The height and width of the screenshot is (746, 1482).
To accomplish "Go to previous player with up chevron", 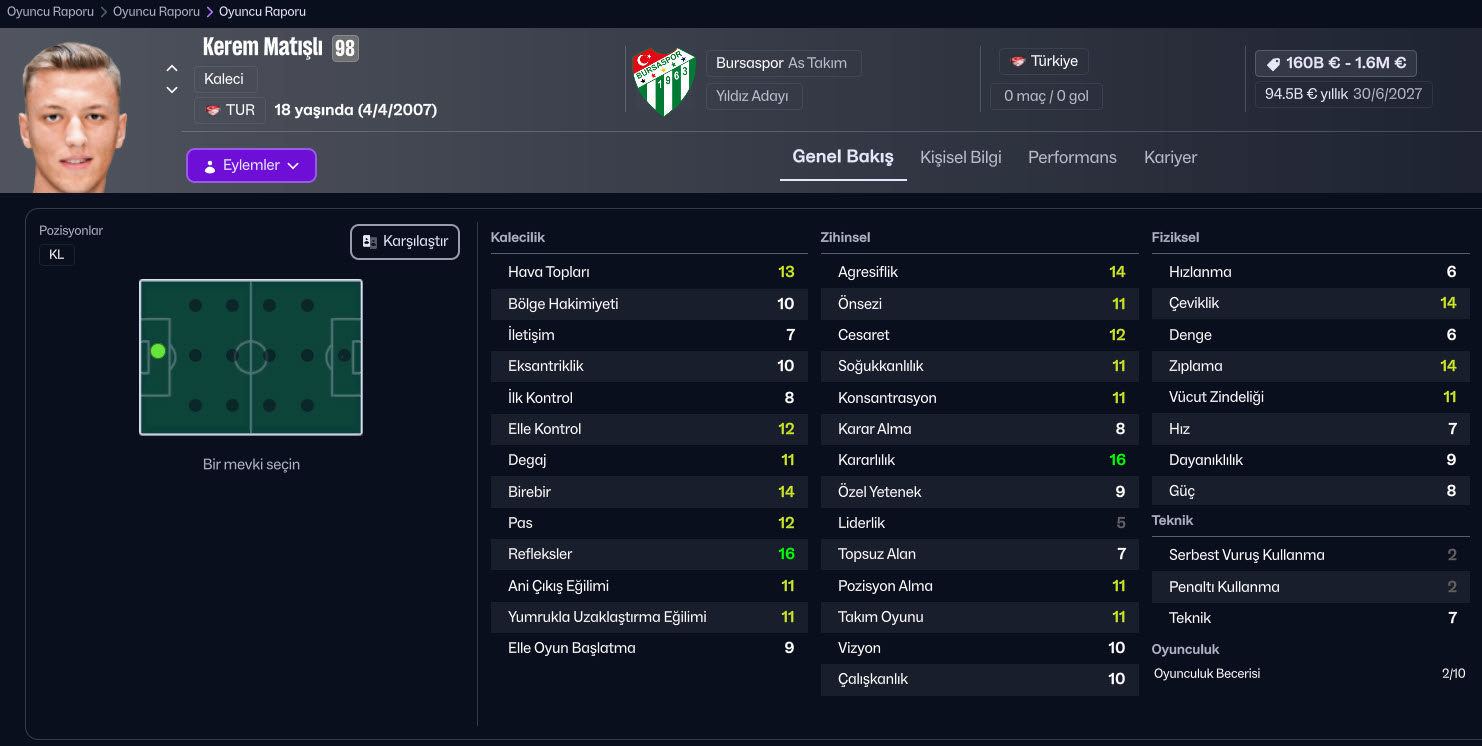I will click(x=172, y=68).
